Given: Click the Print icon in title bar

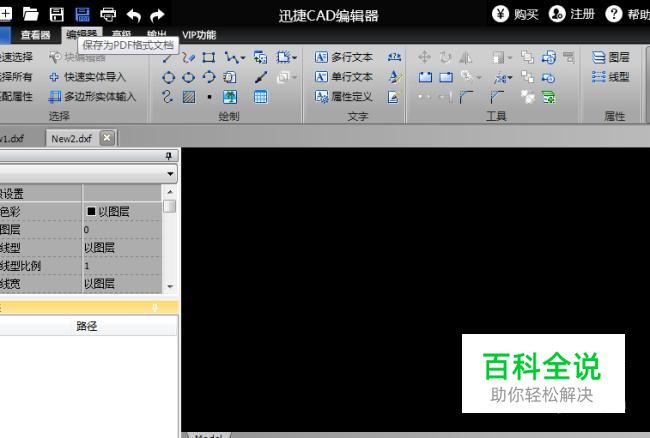Looking at the screenshot, I should (x=108, y=15).
